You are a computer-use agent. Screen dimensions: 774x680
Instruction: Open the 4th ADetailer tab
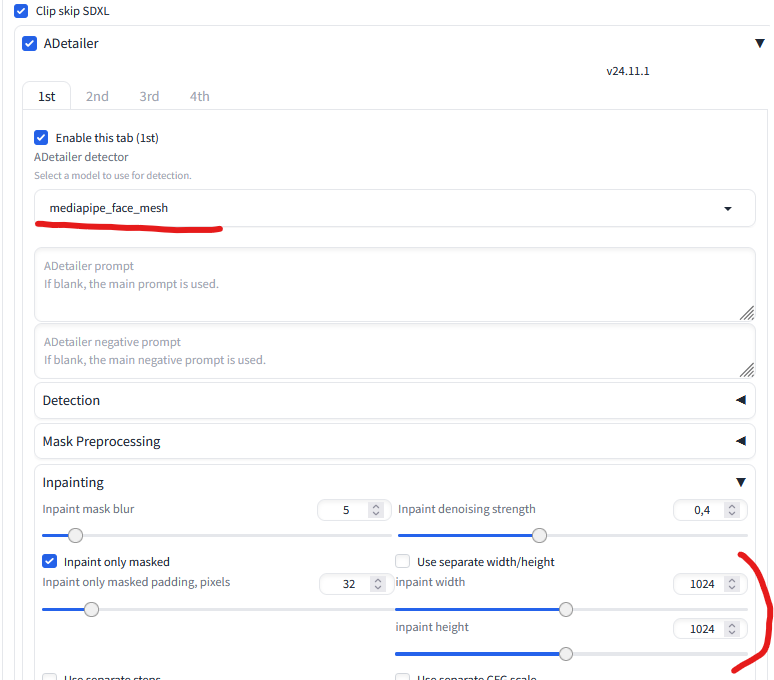coord(200,96)
